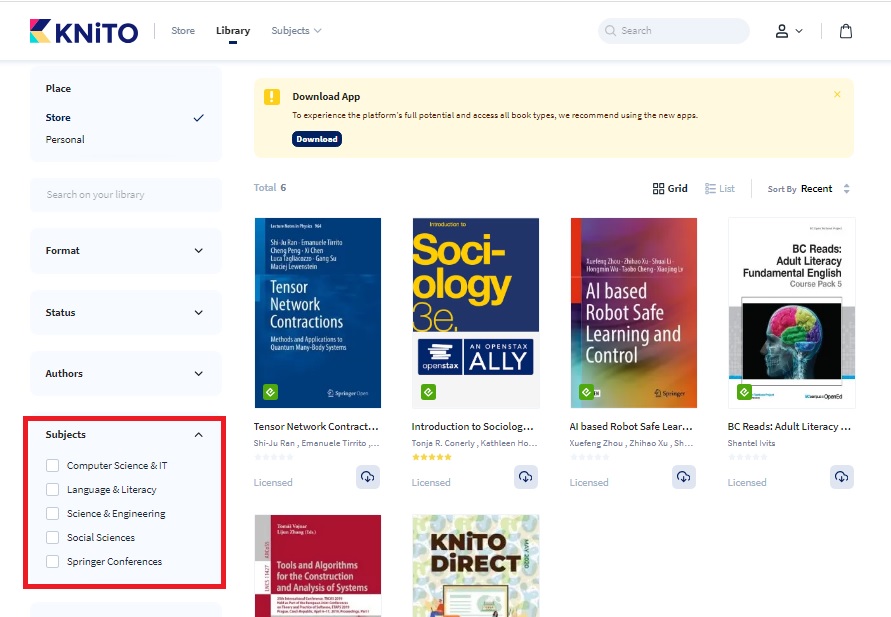Viewport: 891px width, 617px height.
Task: Dismiss the Download App banner
Action: pyautogui.click(x=837, y=95)
